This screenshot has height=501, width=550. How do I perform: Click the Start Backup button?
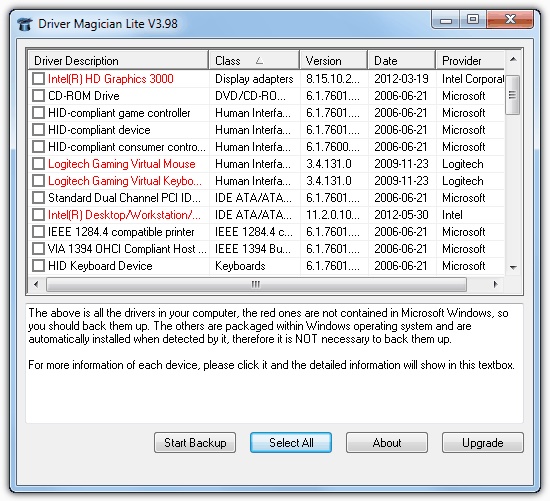click(195, 443)
